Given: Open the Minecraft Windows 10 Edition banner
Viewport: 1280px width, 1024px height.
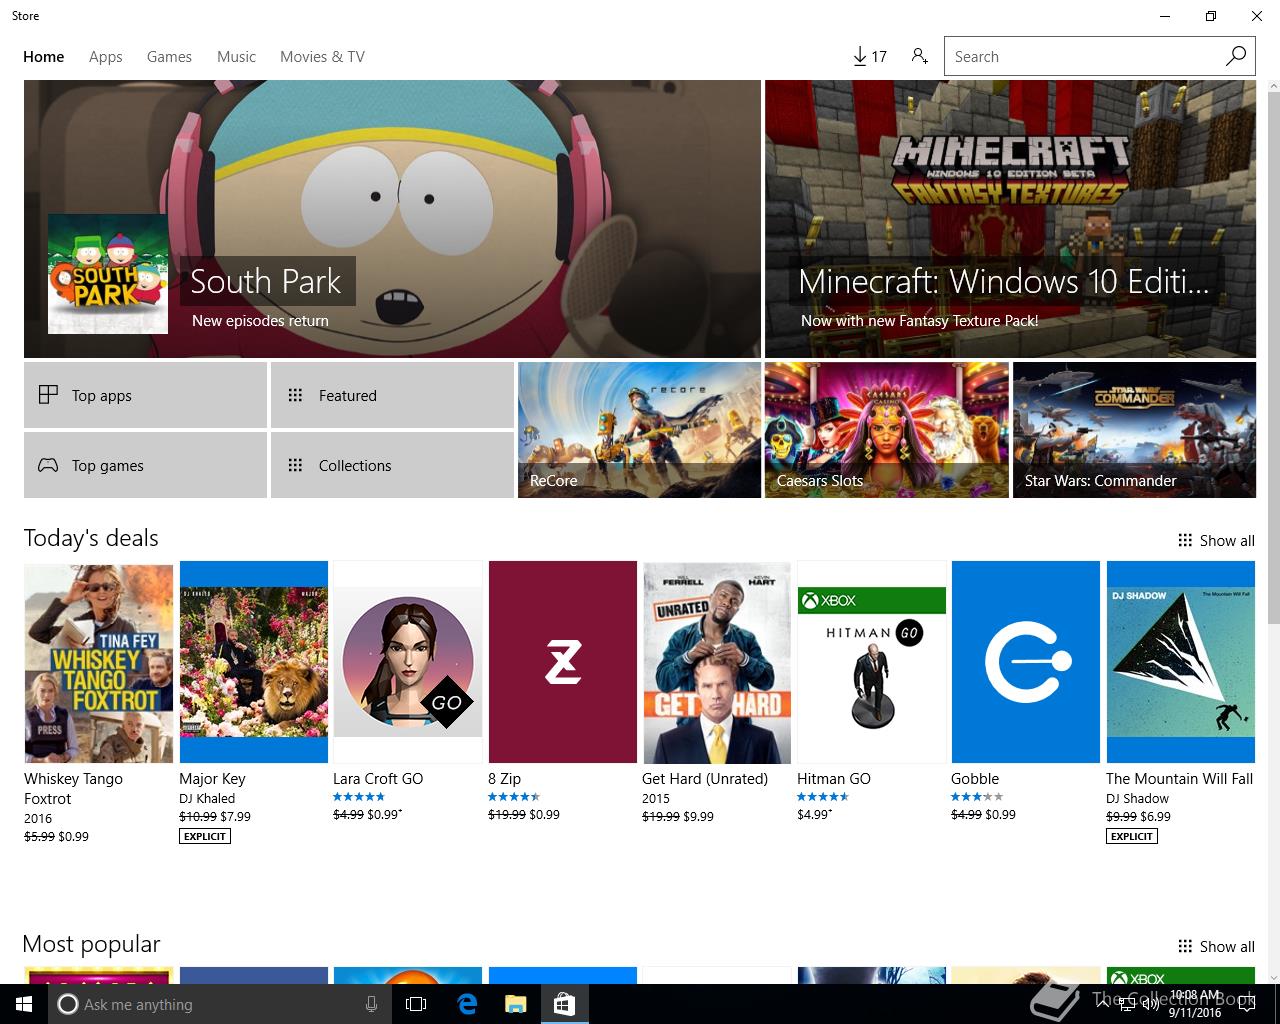Looking at the screenshot, I should tap(1010, 219).
